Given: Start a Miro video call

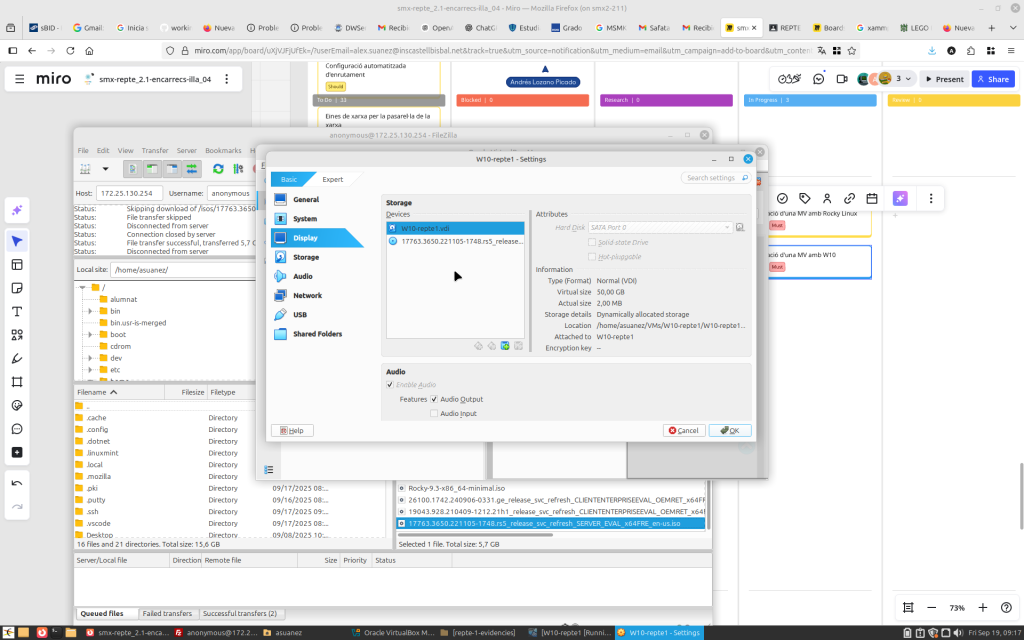Looking at the screenshot, I should (842, 79).
